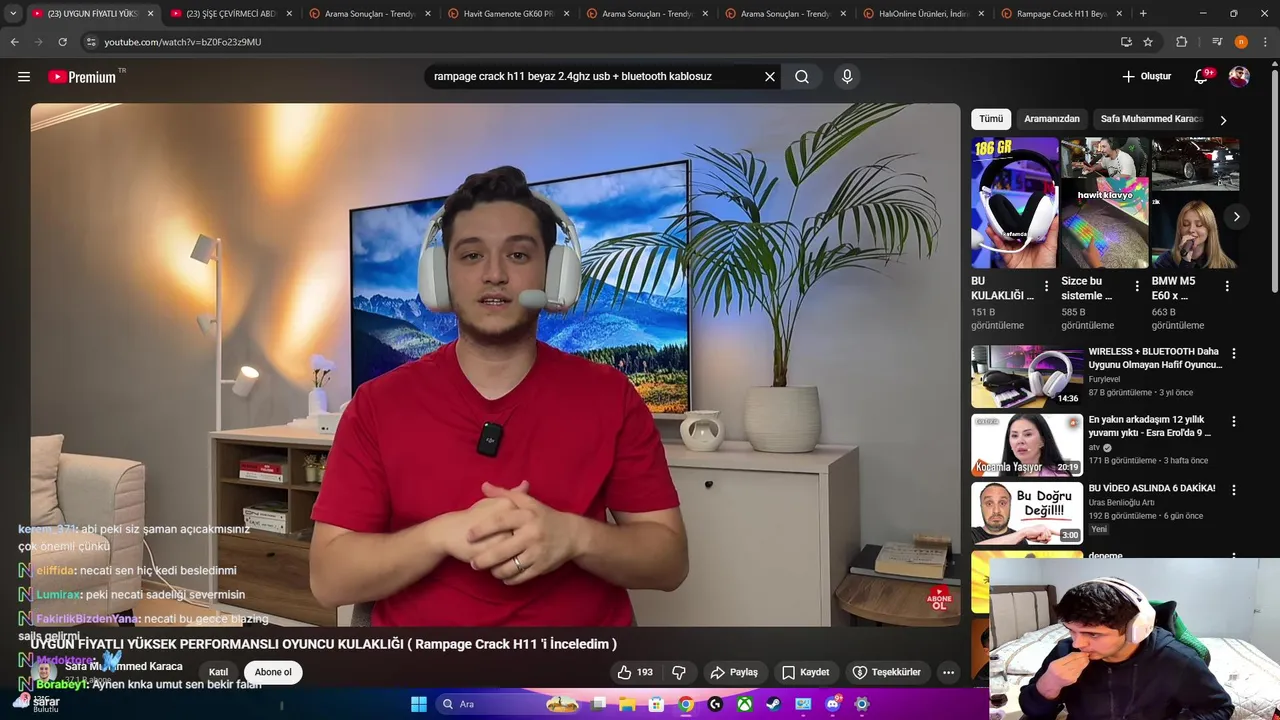Click the ABONE OL watermark on video
1280x720 pixels.
[938, 599]
